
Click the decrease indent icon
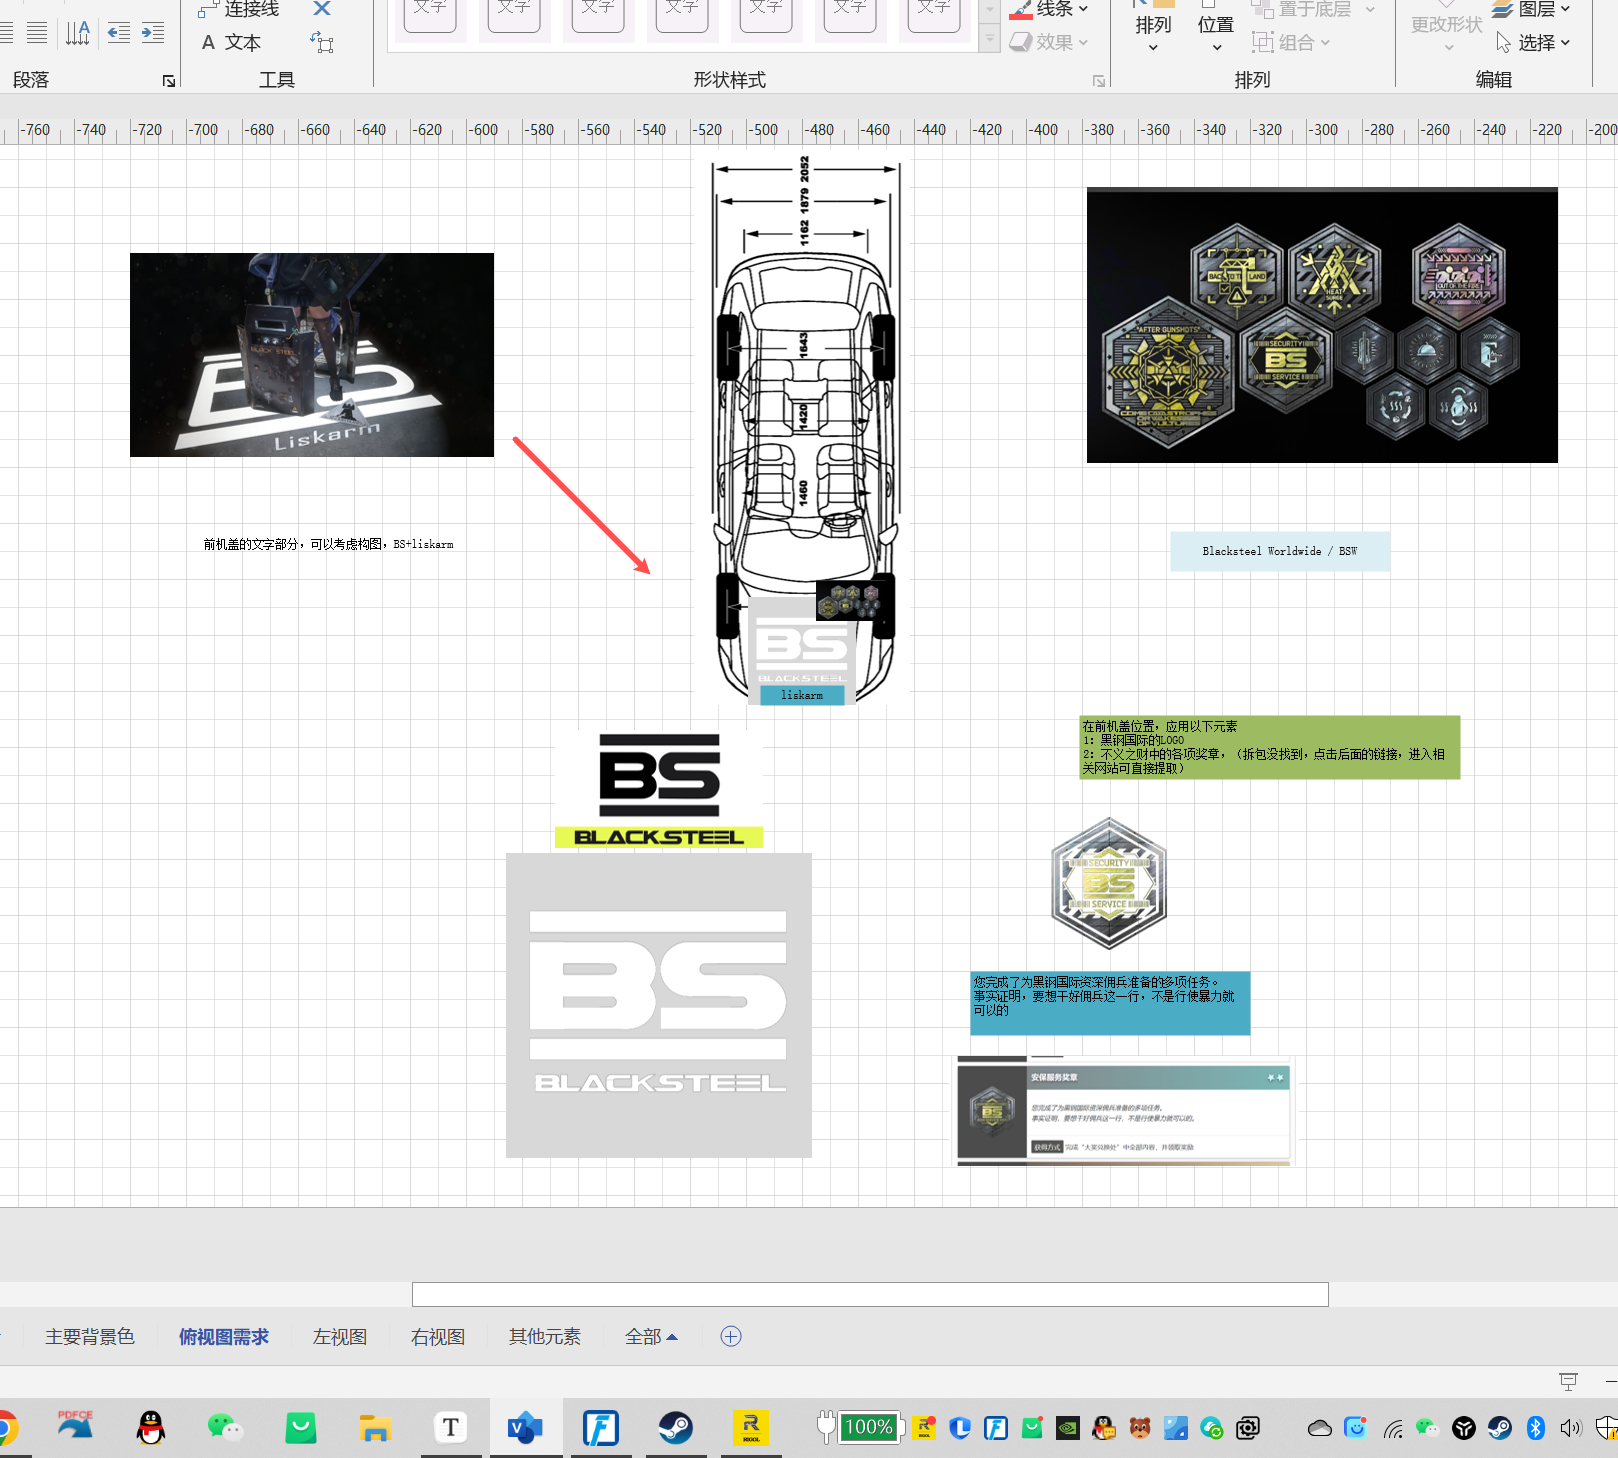(x=119, y=33)
